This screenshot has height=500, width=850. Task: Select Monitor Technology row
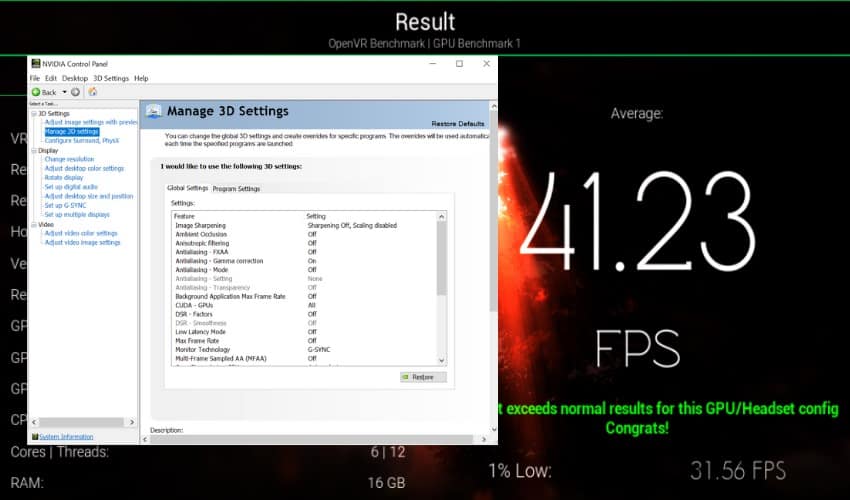305,349
